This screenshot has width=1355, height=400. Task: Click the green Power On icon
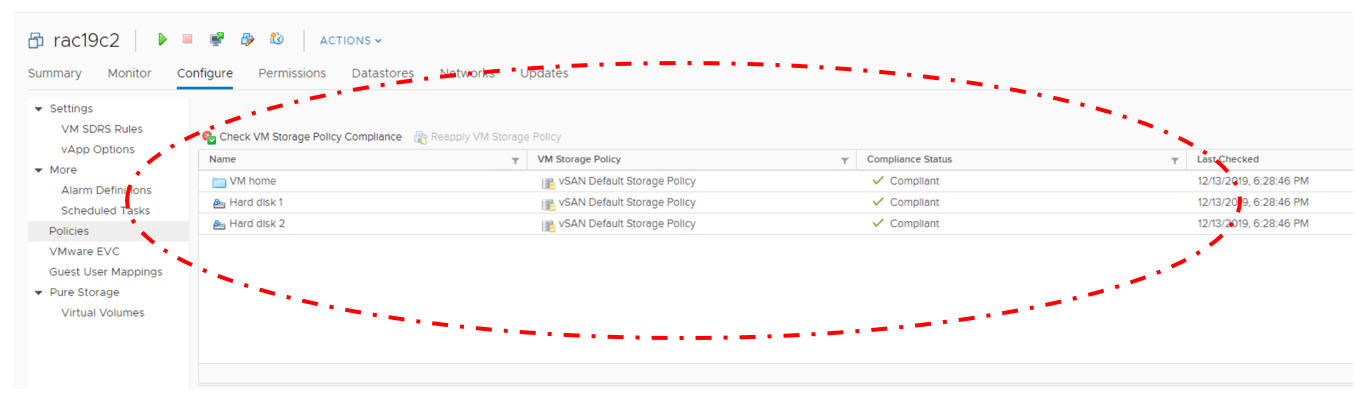[x=162, y=40]
